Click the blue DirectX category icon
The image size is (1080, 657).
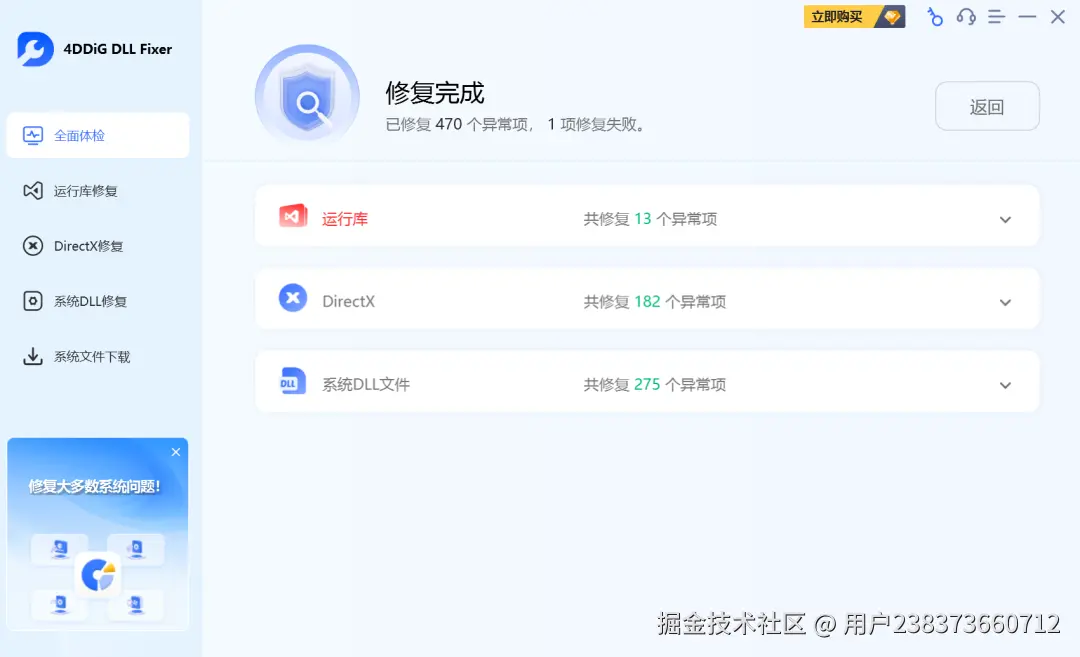[x=293, y=298]
